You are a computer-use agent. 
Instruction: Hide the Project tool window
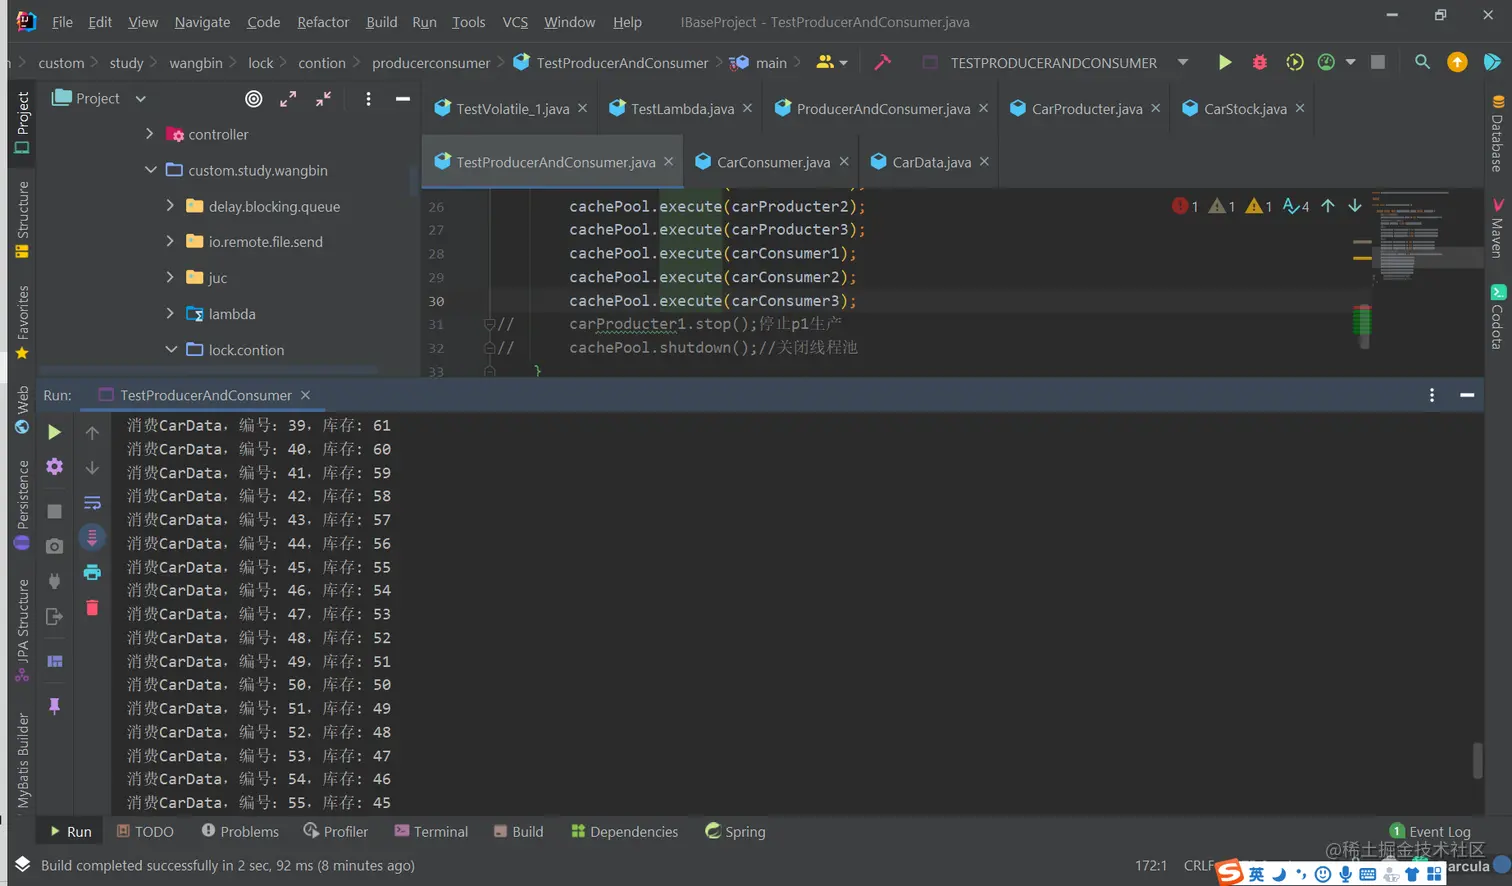point(402,98)
